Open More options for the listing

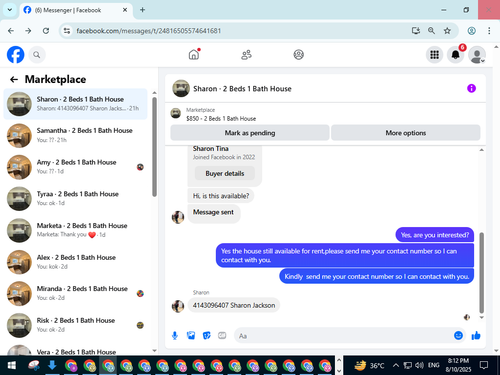[406, 133]
